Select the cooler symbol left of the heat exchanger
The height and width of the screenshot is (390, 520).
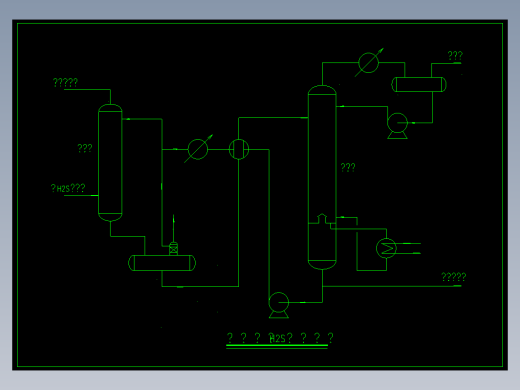[198, 149]
